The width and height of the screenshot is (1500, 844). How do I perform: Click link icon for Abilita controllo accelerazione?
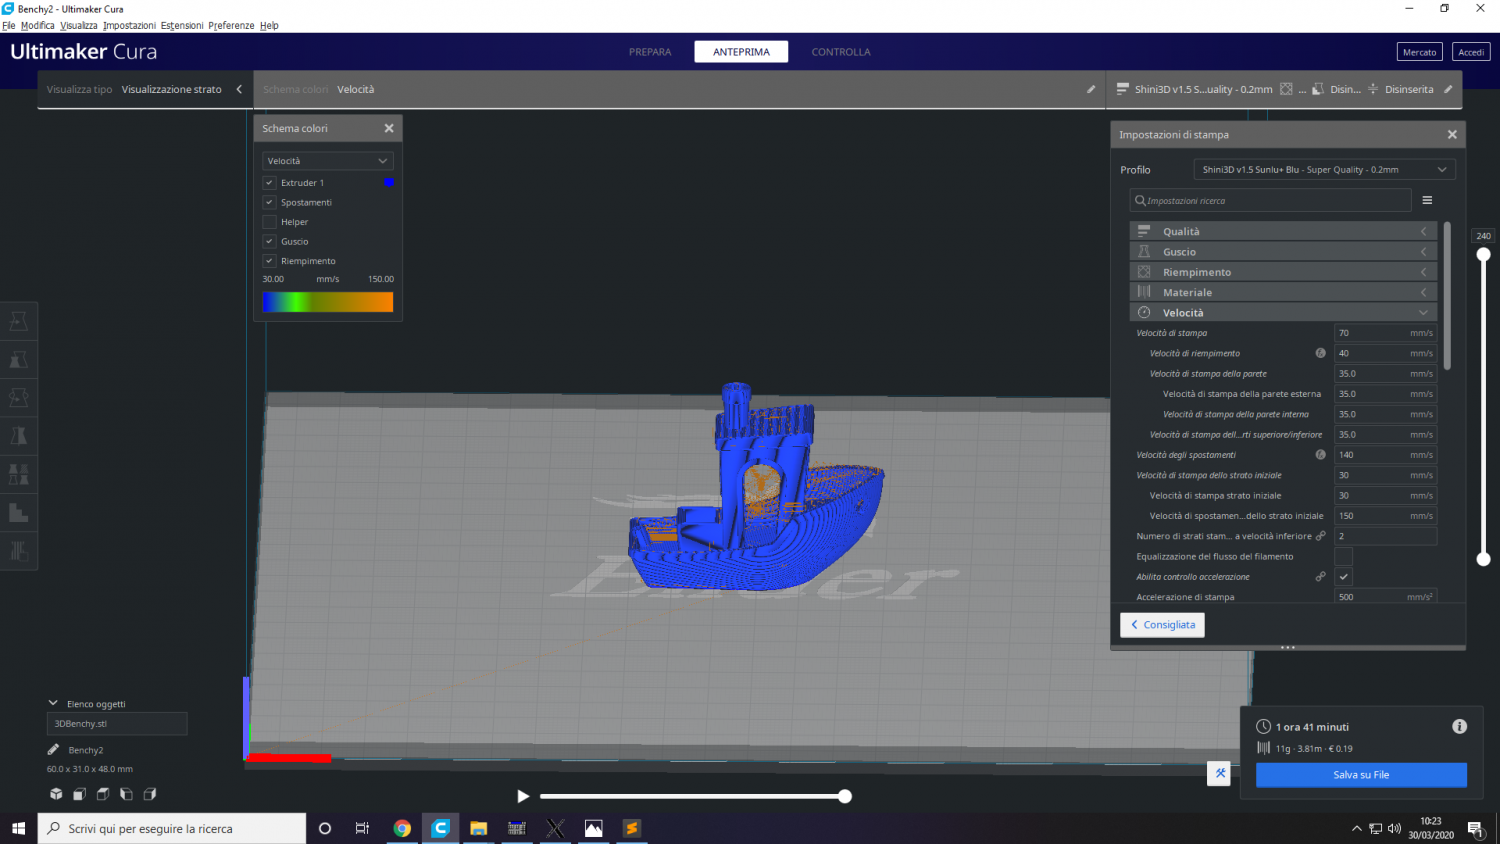tap(1320, 577)
